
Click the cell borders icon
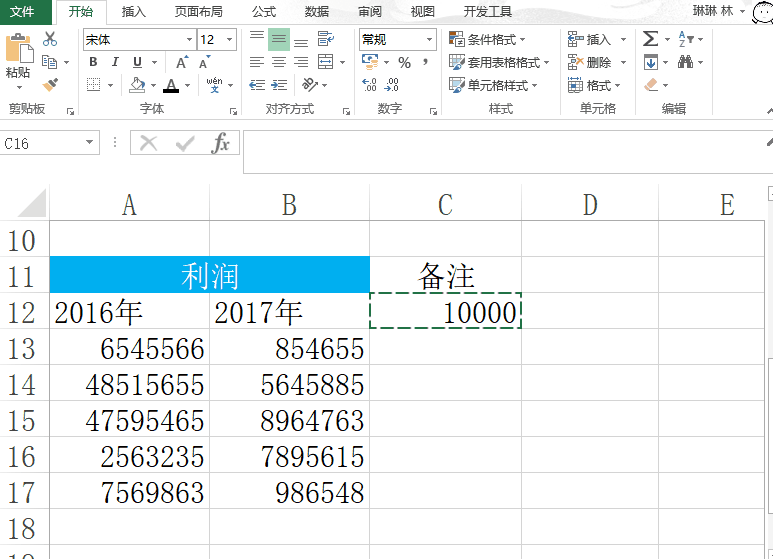click(94, 85)
